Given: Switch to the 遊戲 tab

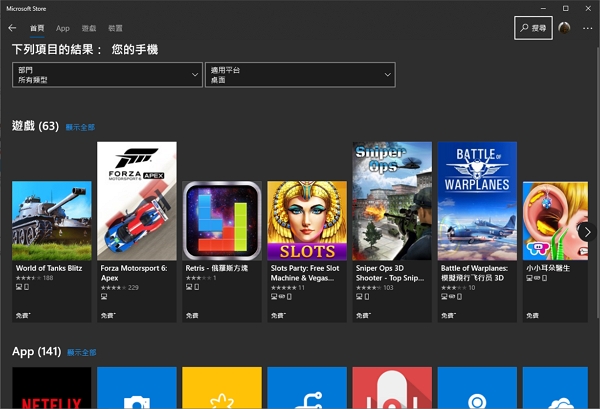Looking at the screenshot, I should pyautogui.click(x=89, y=28).
